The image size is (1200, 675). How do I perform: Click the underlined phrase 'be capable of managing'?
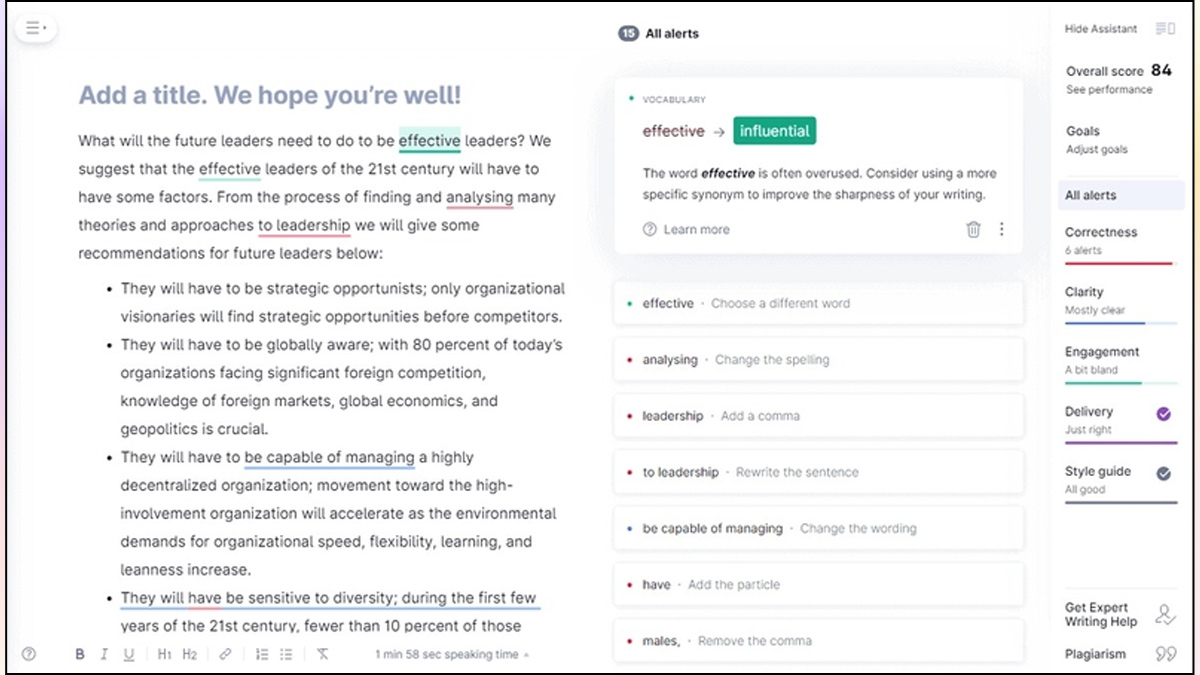click(329, 457)
